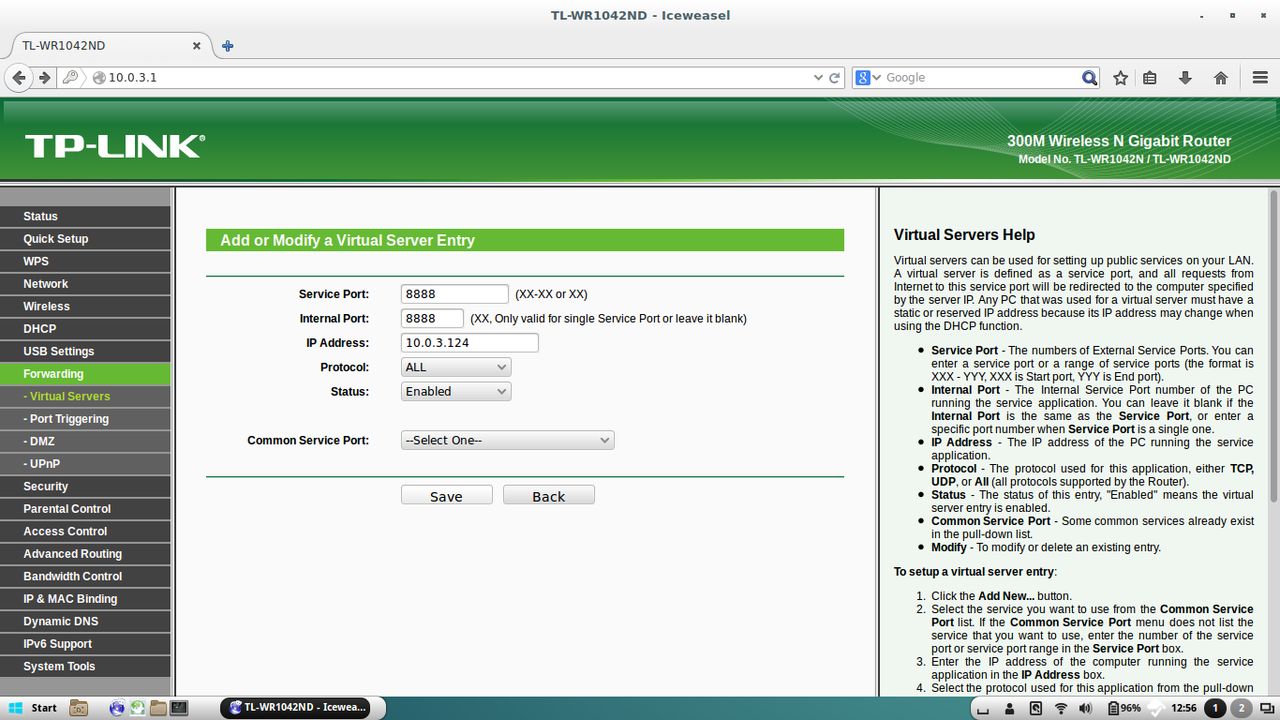Open the Quick Setup menu item
This screenshot has width=1280, height=720.
[85, 239]
